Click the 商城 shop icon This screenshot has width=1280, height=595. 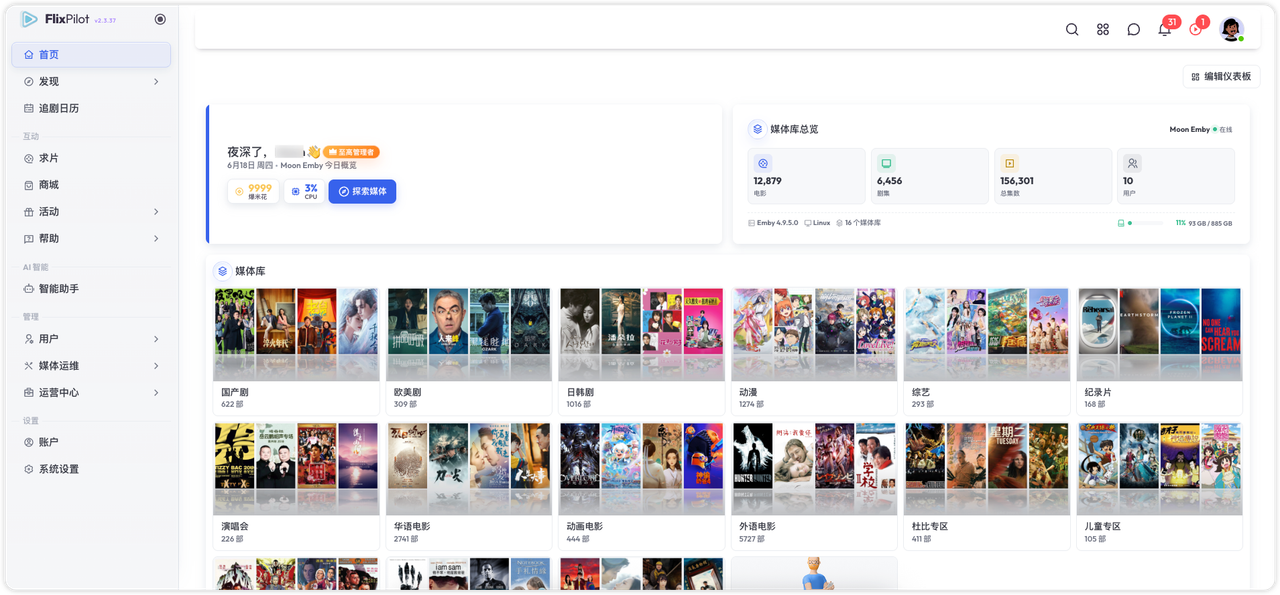click(x=29, y=185)
